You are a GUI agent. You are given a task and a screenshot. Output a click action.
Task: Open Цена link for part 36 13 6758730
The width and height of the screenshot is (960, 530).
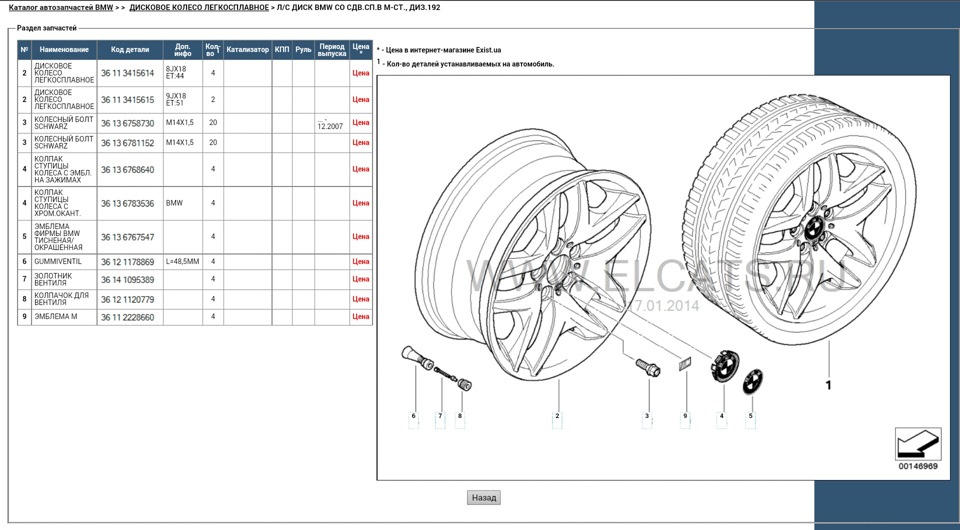(361, 122)
